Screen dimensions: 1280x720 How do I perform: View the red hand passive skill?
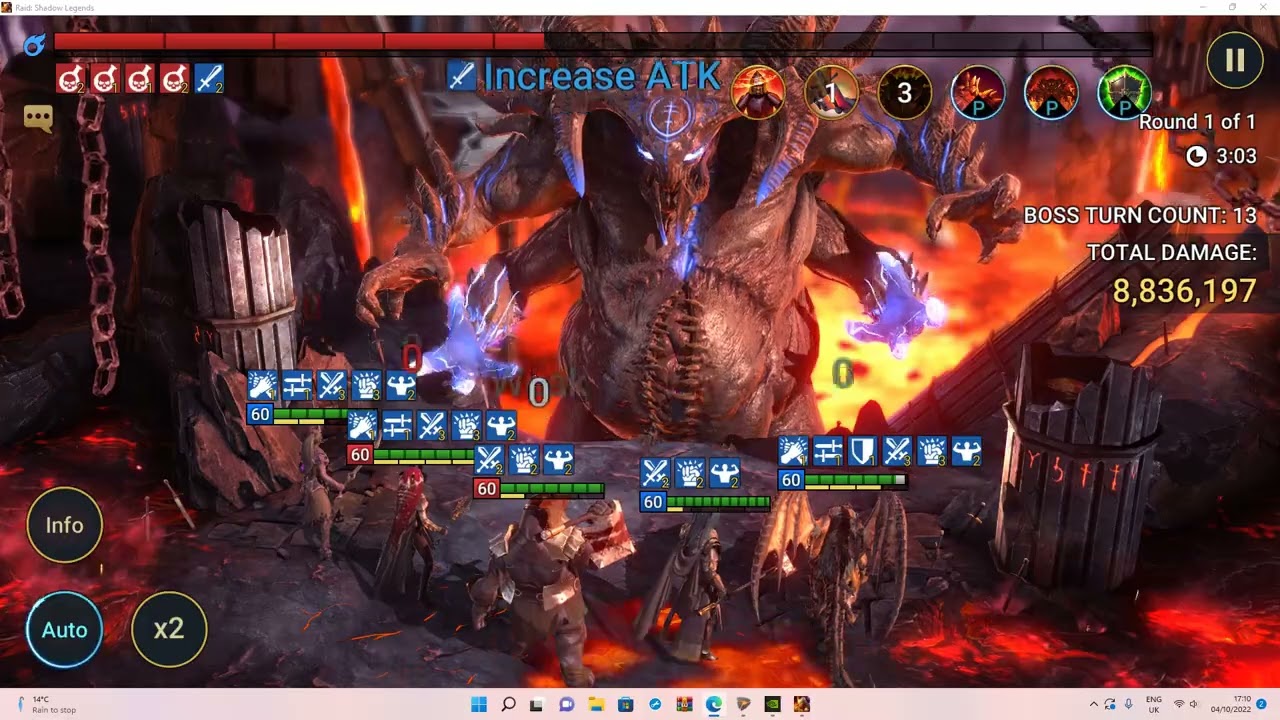pyautogui.click(x=977, y=93)
